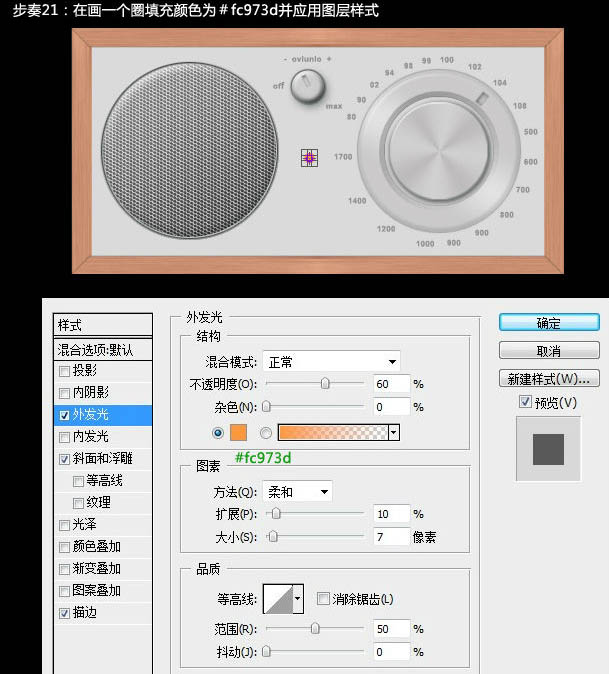Image resolution: width=609 pixels, height=674 pixels.
Task: Enable the 等高线 contour sub-option checkbox
Action: pos(78,481)
